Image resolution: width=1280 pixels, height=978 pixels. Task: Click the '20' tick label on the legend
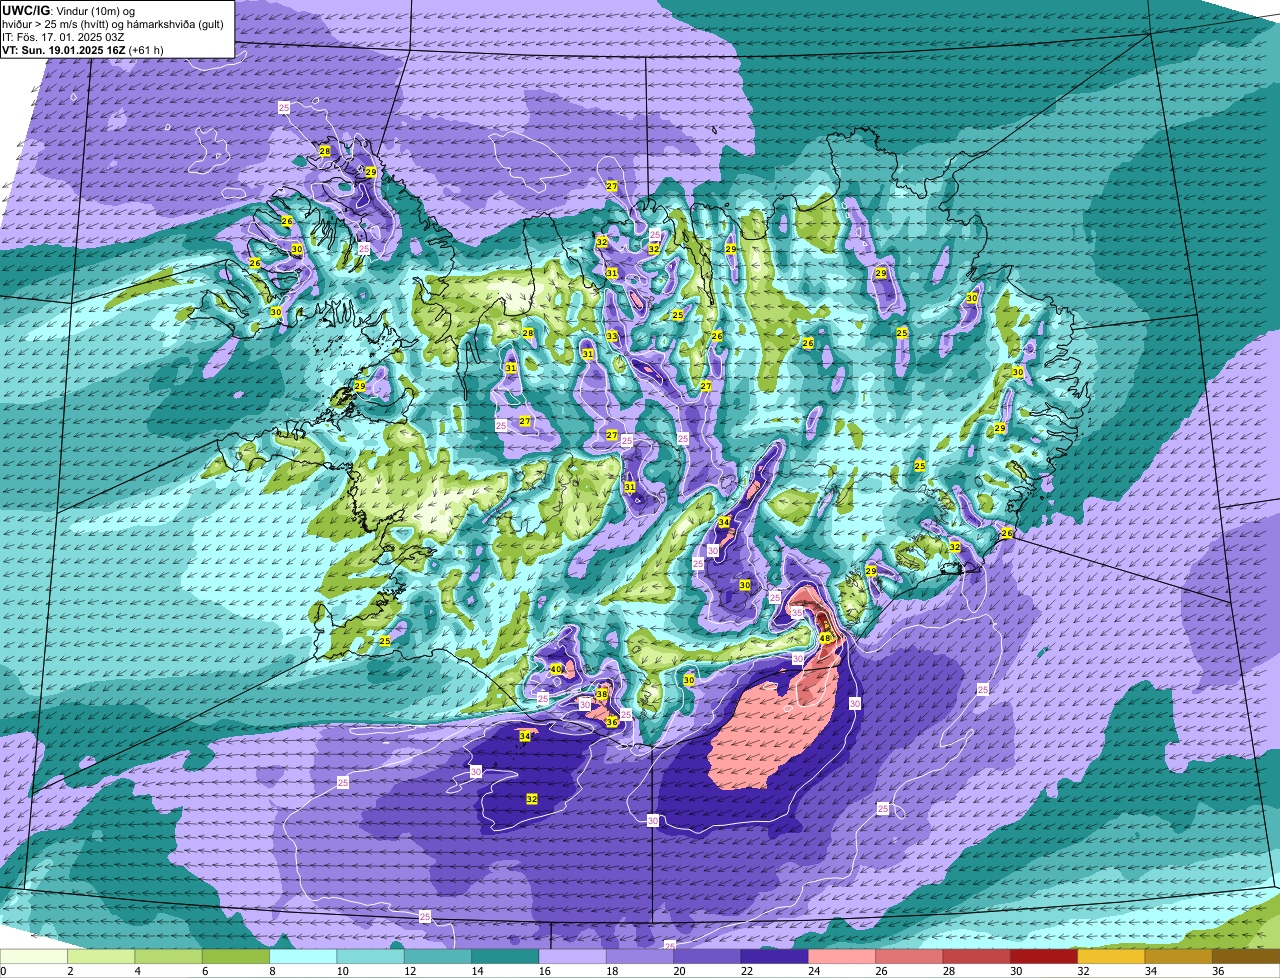[678, 971]
